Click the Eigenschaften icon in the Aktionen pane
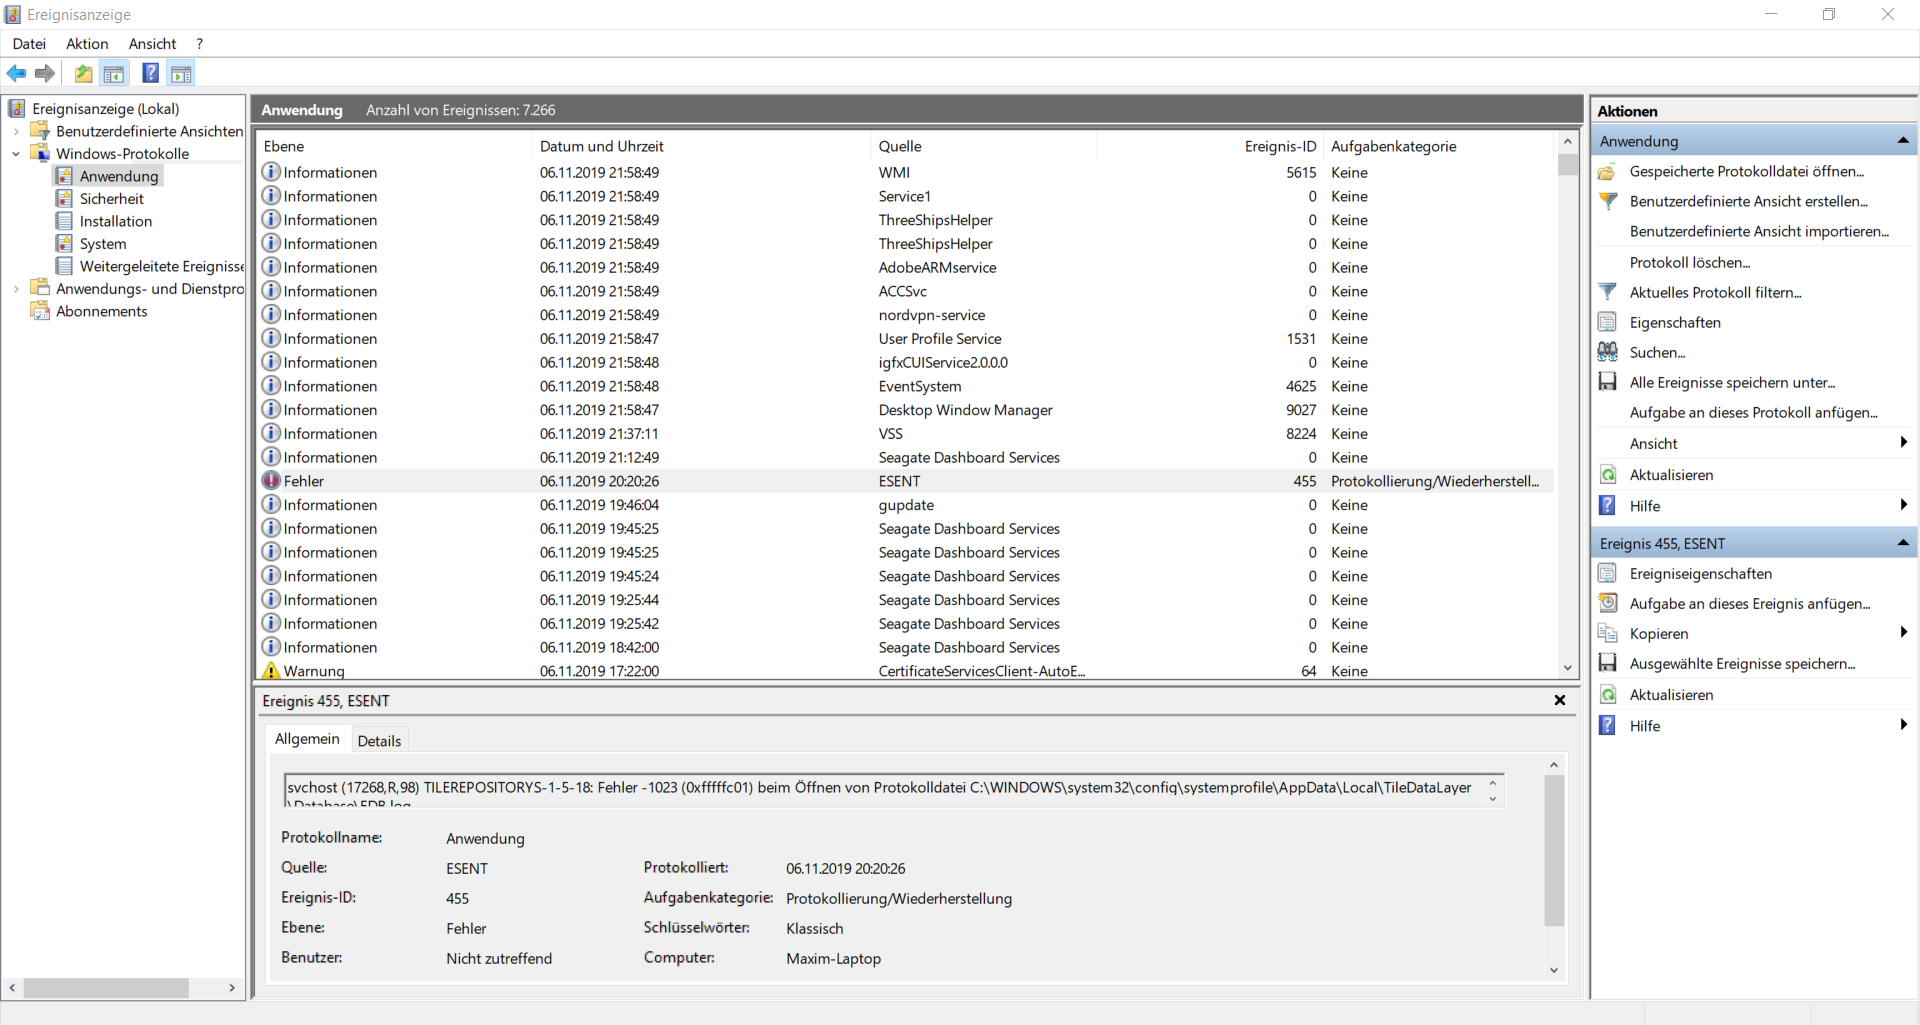1920x1025 pixels. coord(1608,322)
